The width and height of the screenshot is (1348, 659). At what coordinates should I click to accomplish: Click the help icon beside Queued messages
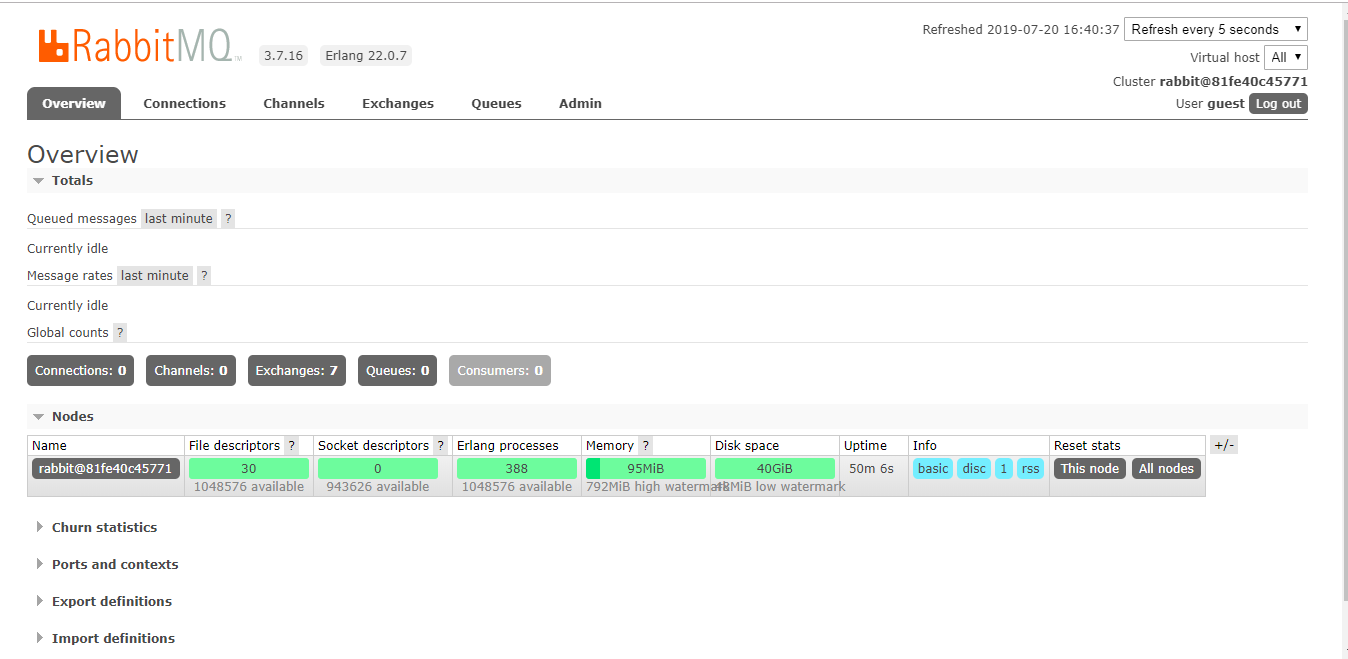228,219
